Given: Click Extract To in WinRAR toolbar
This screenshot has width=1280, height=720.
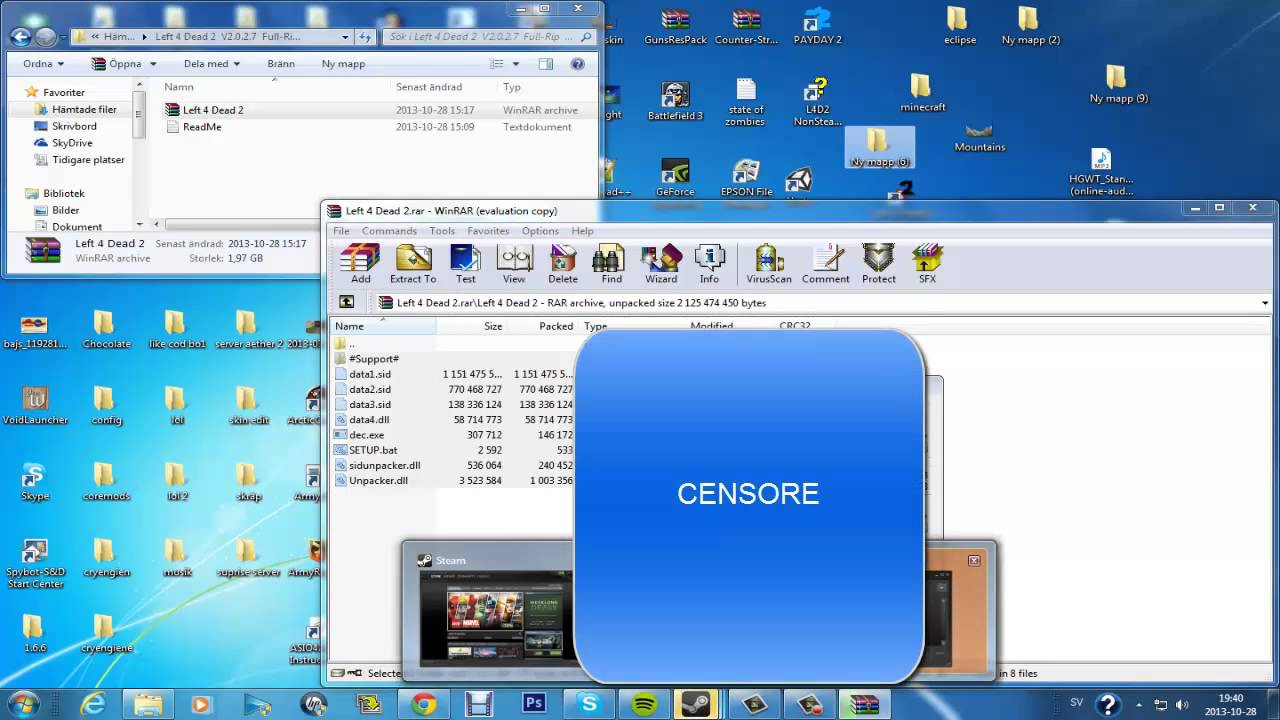Looking at the screenshot, I should pyautogui.click(x=413, y=264).
